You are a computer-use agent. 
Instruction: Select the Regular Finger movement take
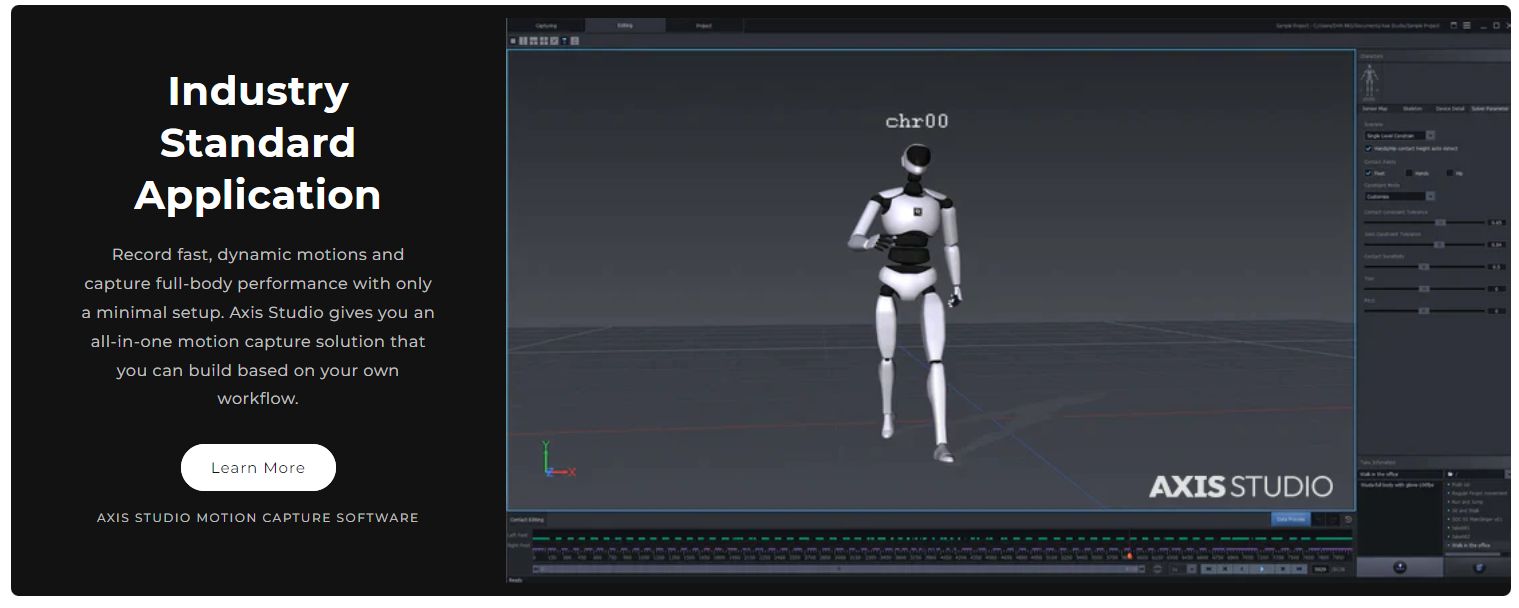[x=1478, y=493]
